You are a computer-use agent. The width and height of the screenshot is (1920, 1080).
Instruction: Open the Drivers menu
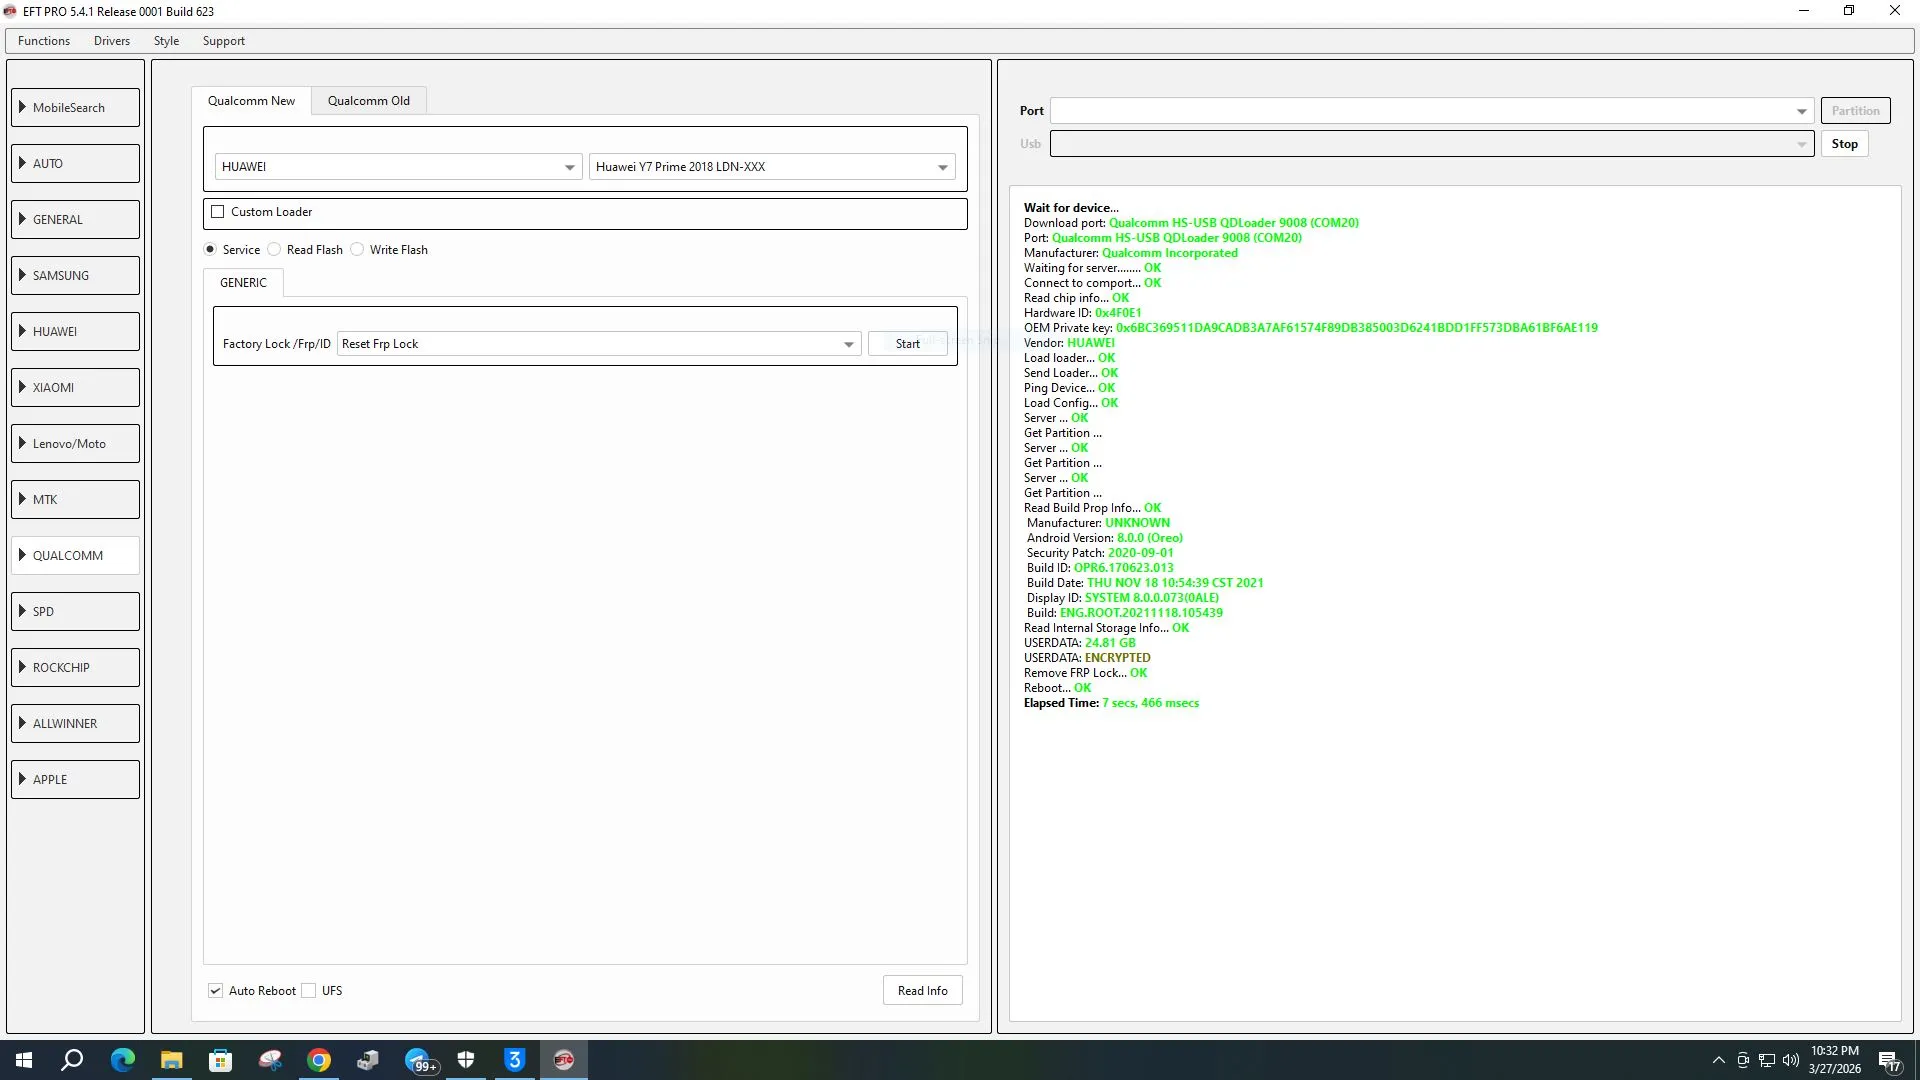[x=112, y=41]
